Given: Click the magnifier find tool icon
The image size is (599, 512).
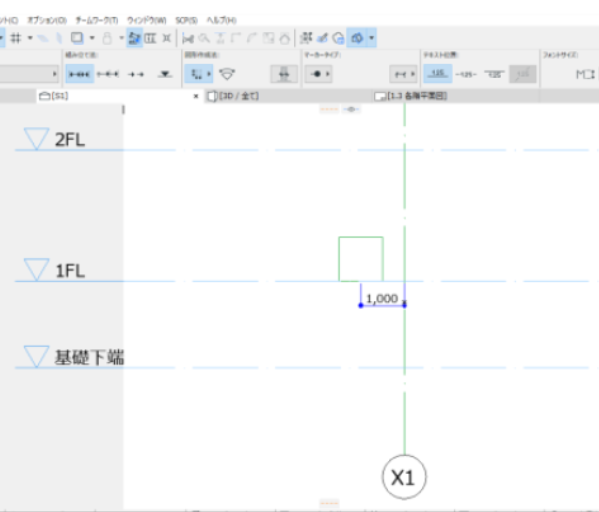Looking at the screenshot, I should pos(204,38).
